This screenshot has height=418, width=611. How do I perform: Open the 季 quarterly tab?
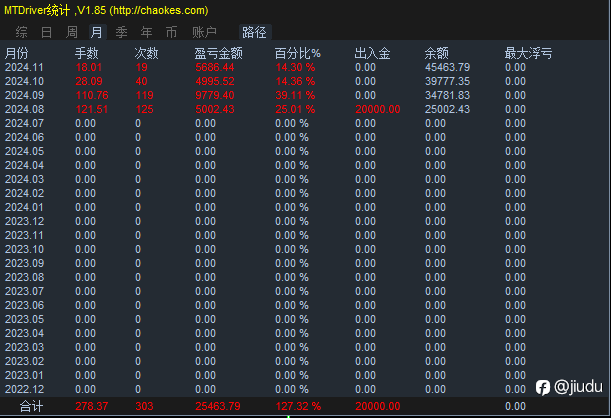[x=122, y=32]
